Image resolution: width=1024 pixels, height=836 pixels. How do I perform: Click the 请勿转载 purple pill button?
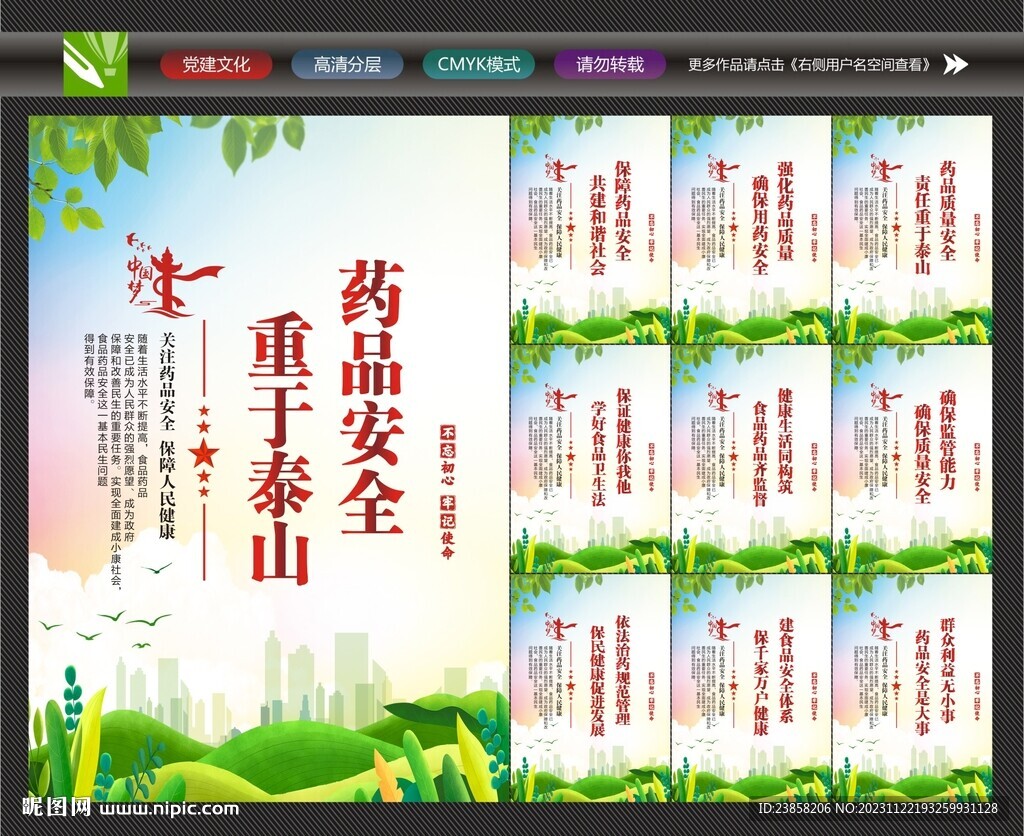pyautogui.click(x=610, y=65)
